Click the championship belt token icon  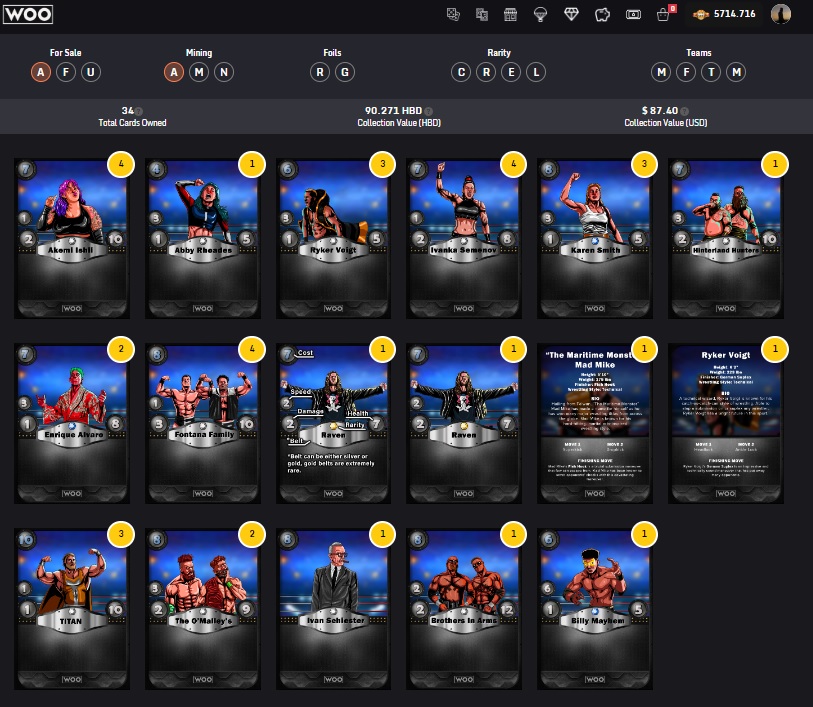[700, 15]
